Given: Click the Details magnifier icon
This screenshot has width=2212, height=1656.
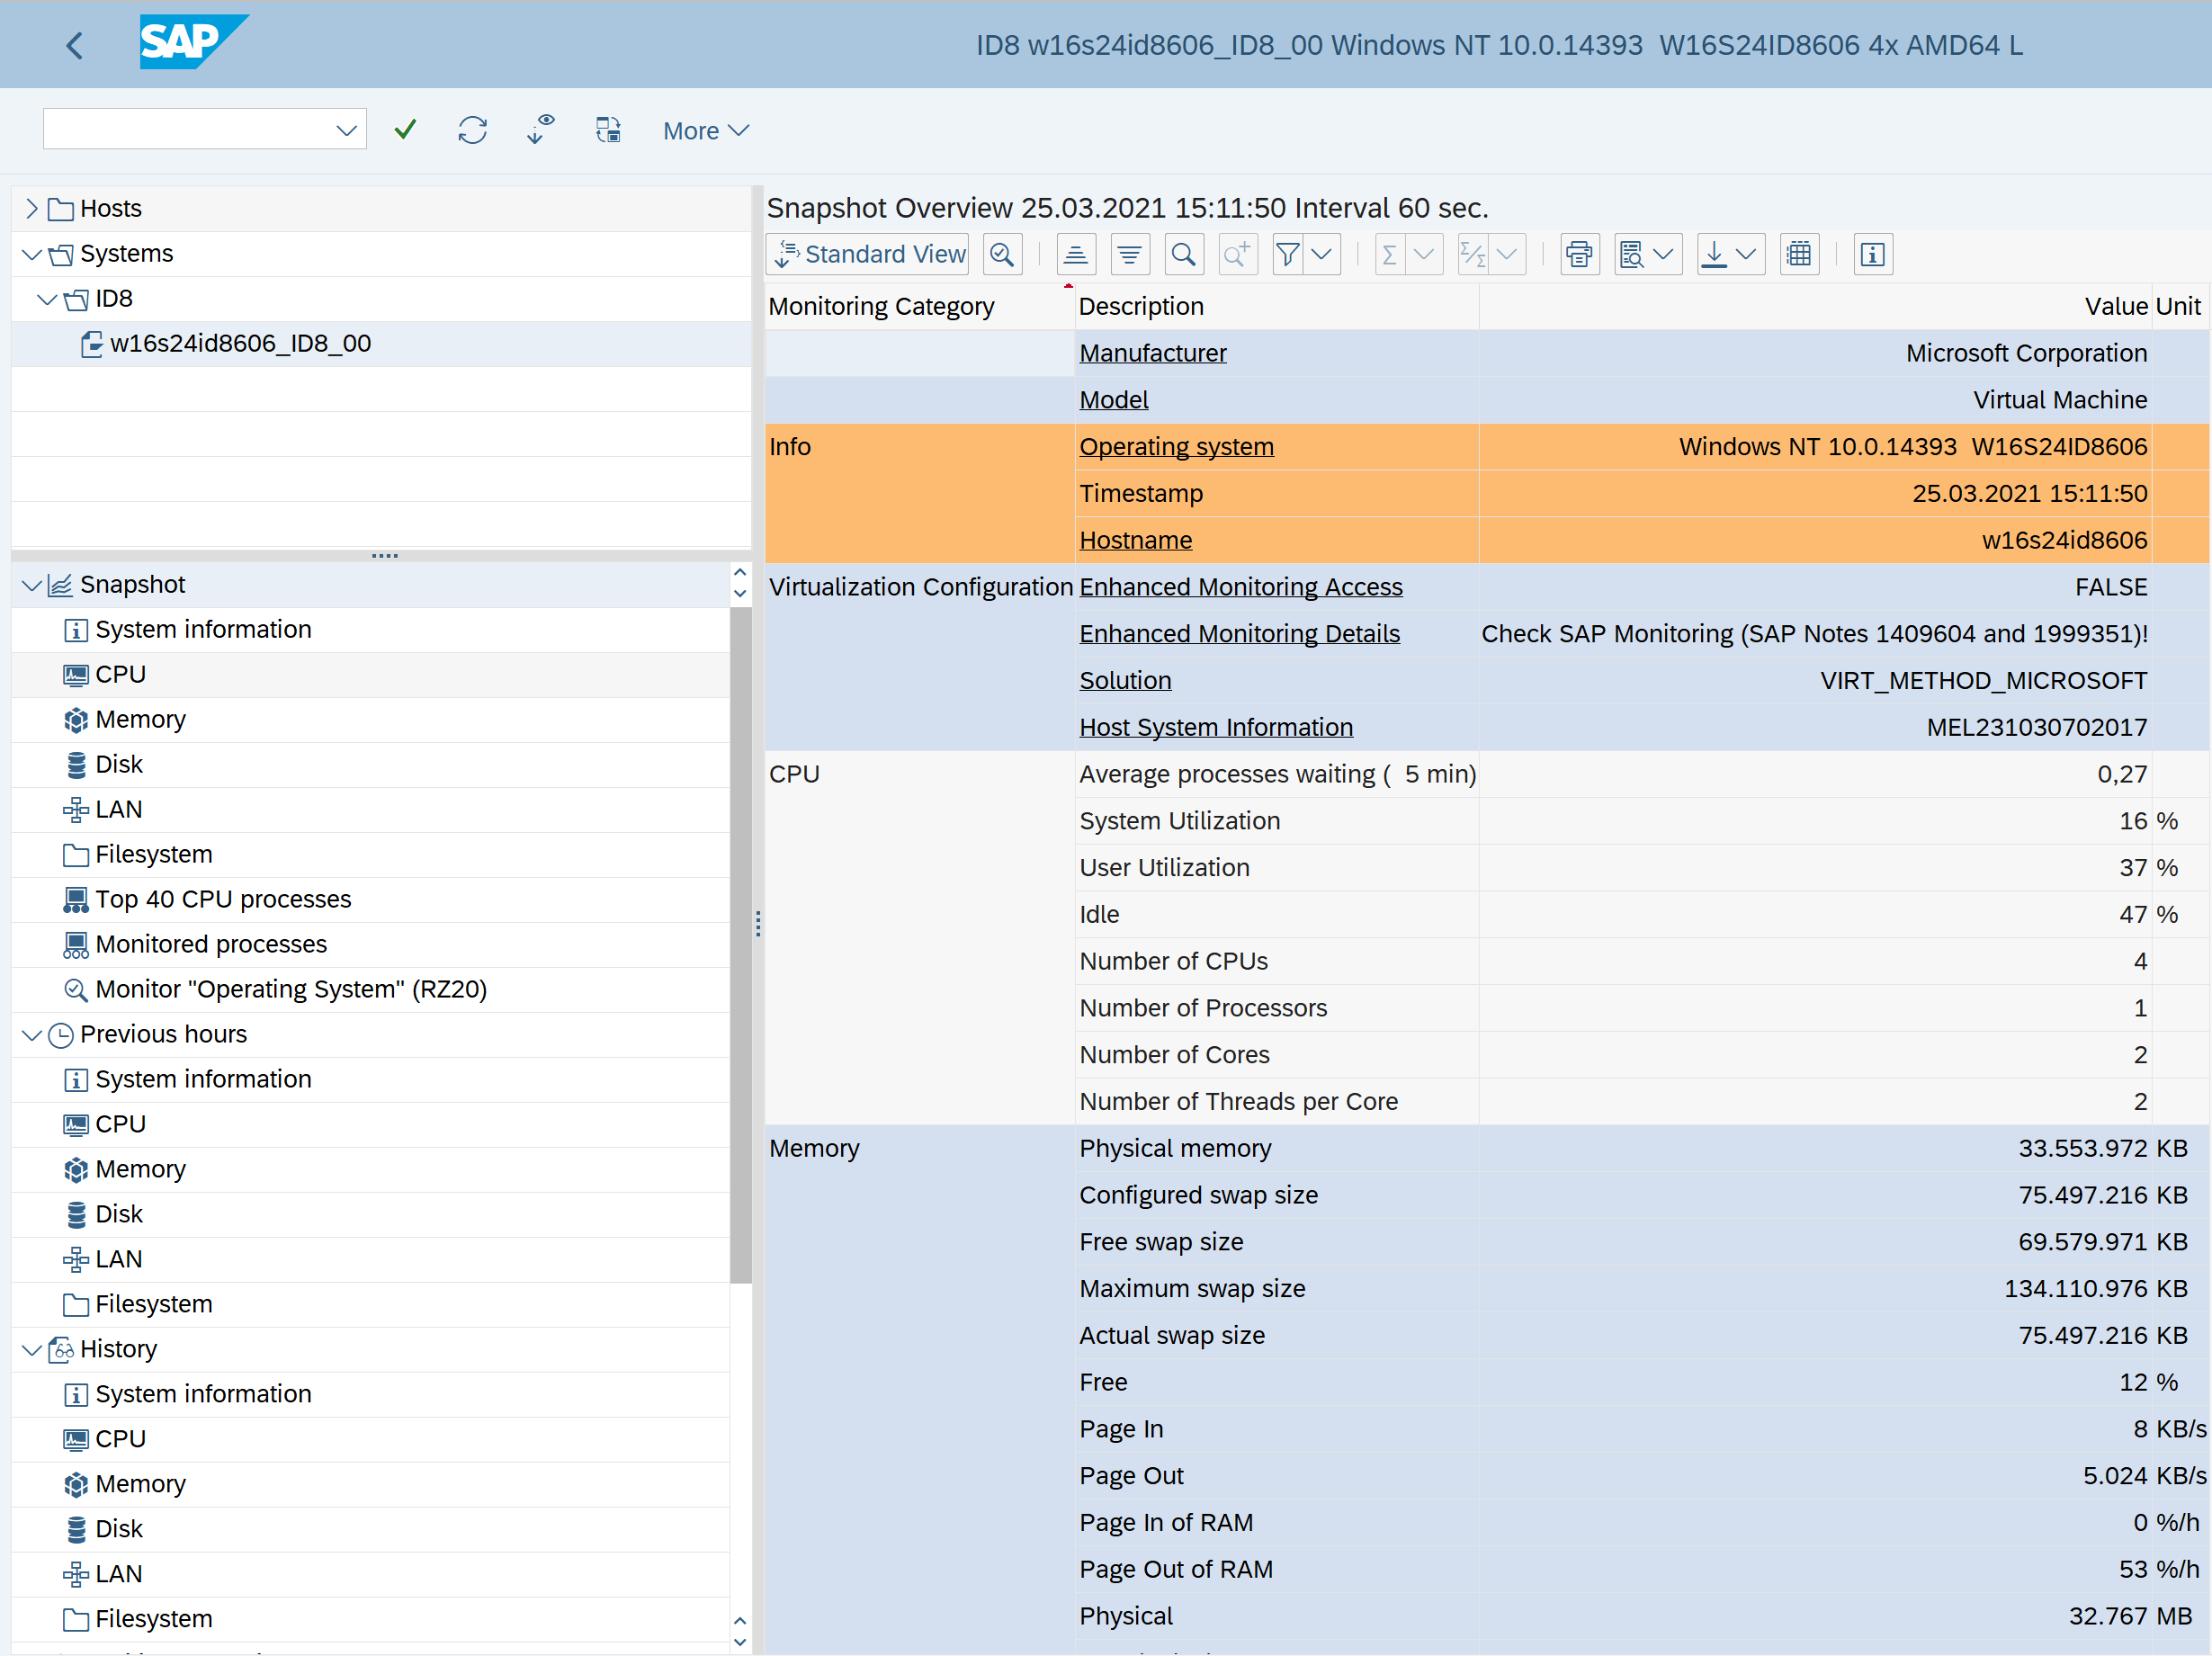Looking at the screenshot, I should tap(1002, 254).
